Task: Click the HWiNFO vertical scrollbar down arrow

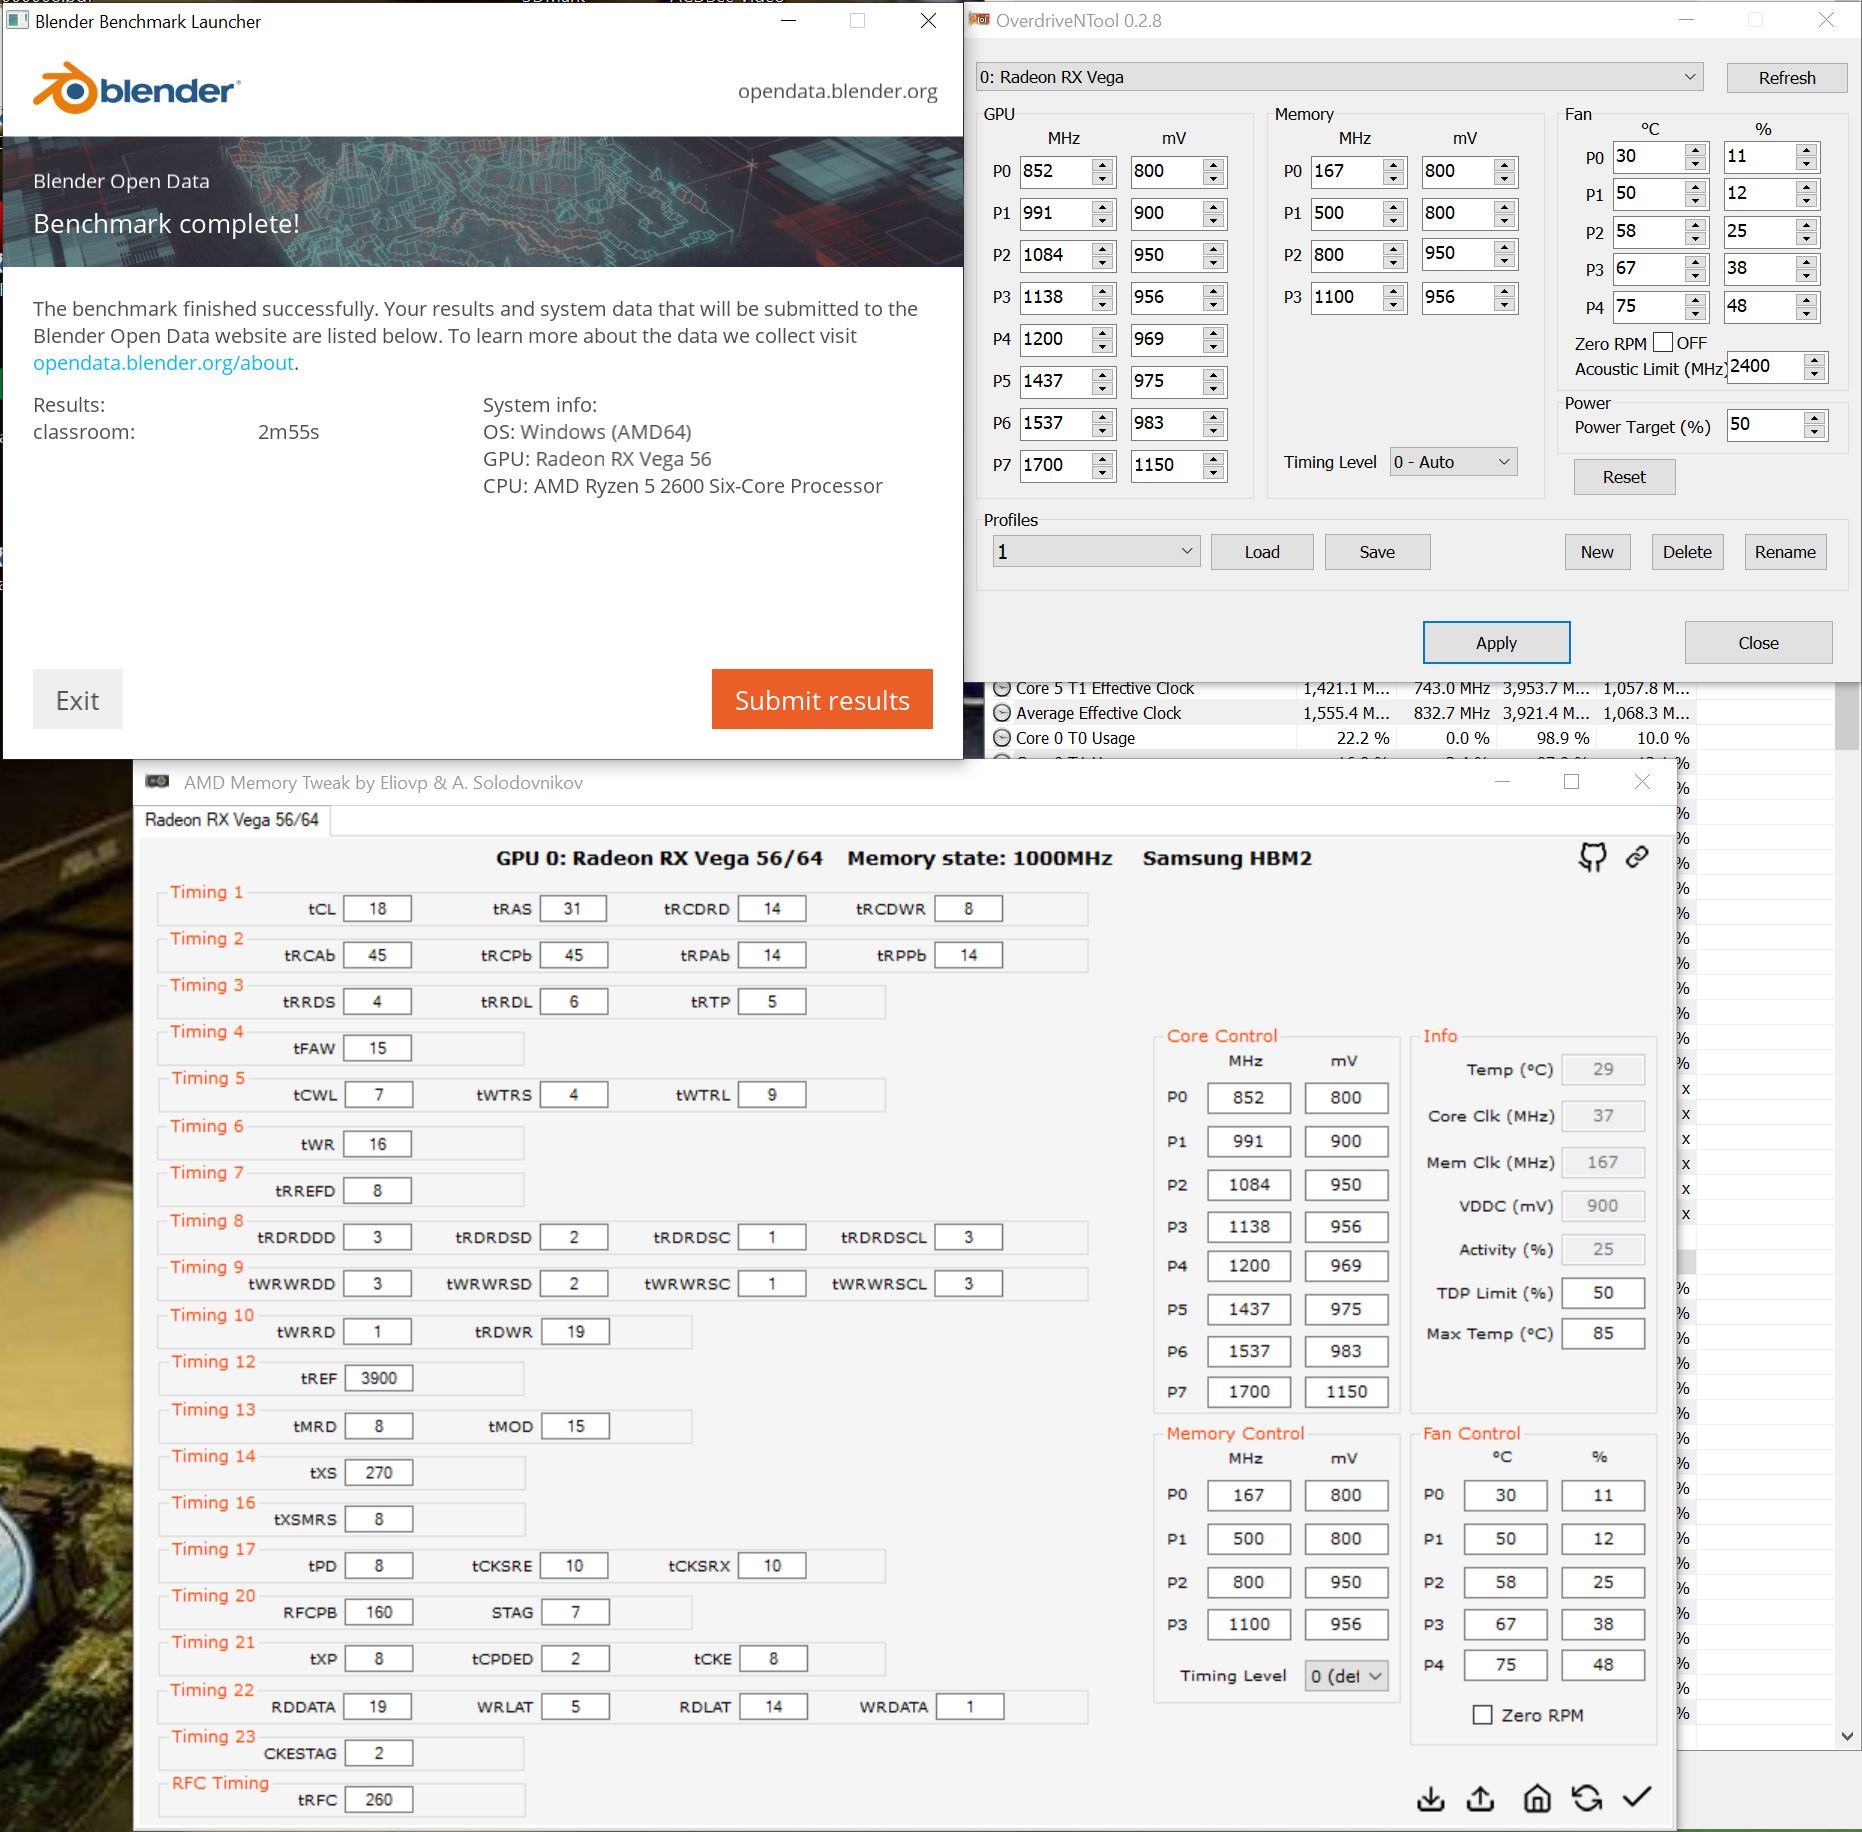Action: coord(1847,1736)
